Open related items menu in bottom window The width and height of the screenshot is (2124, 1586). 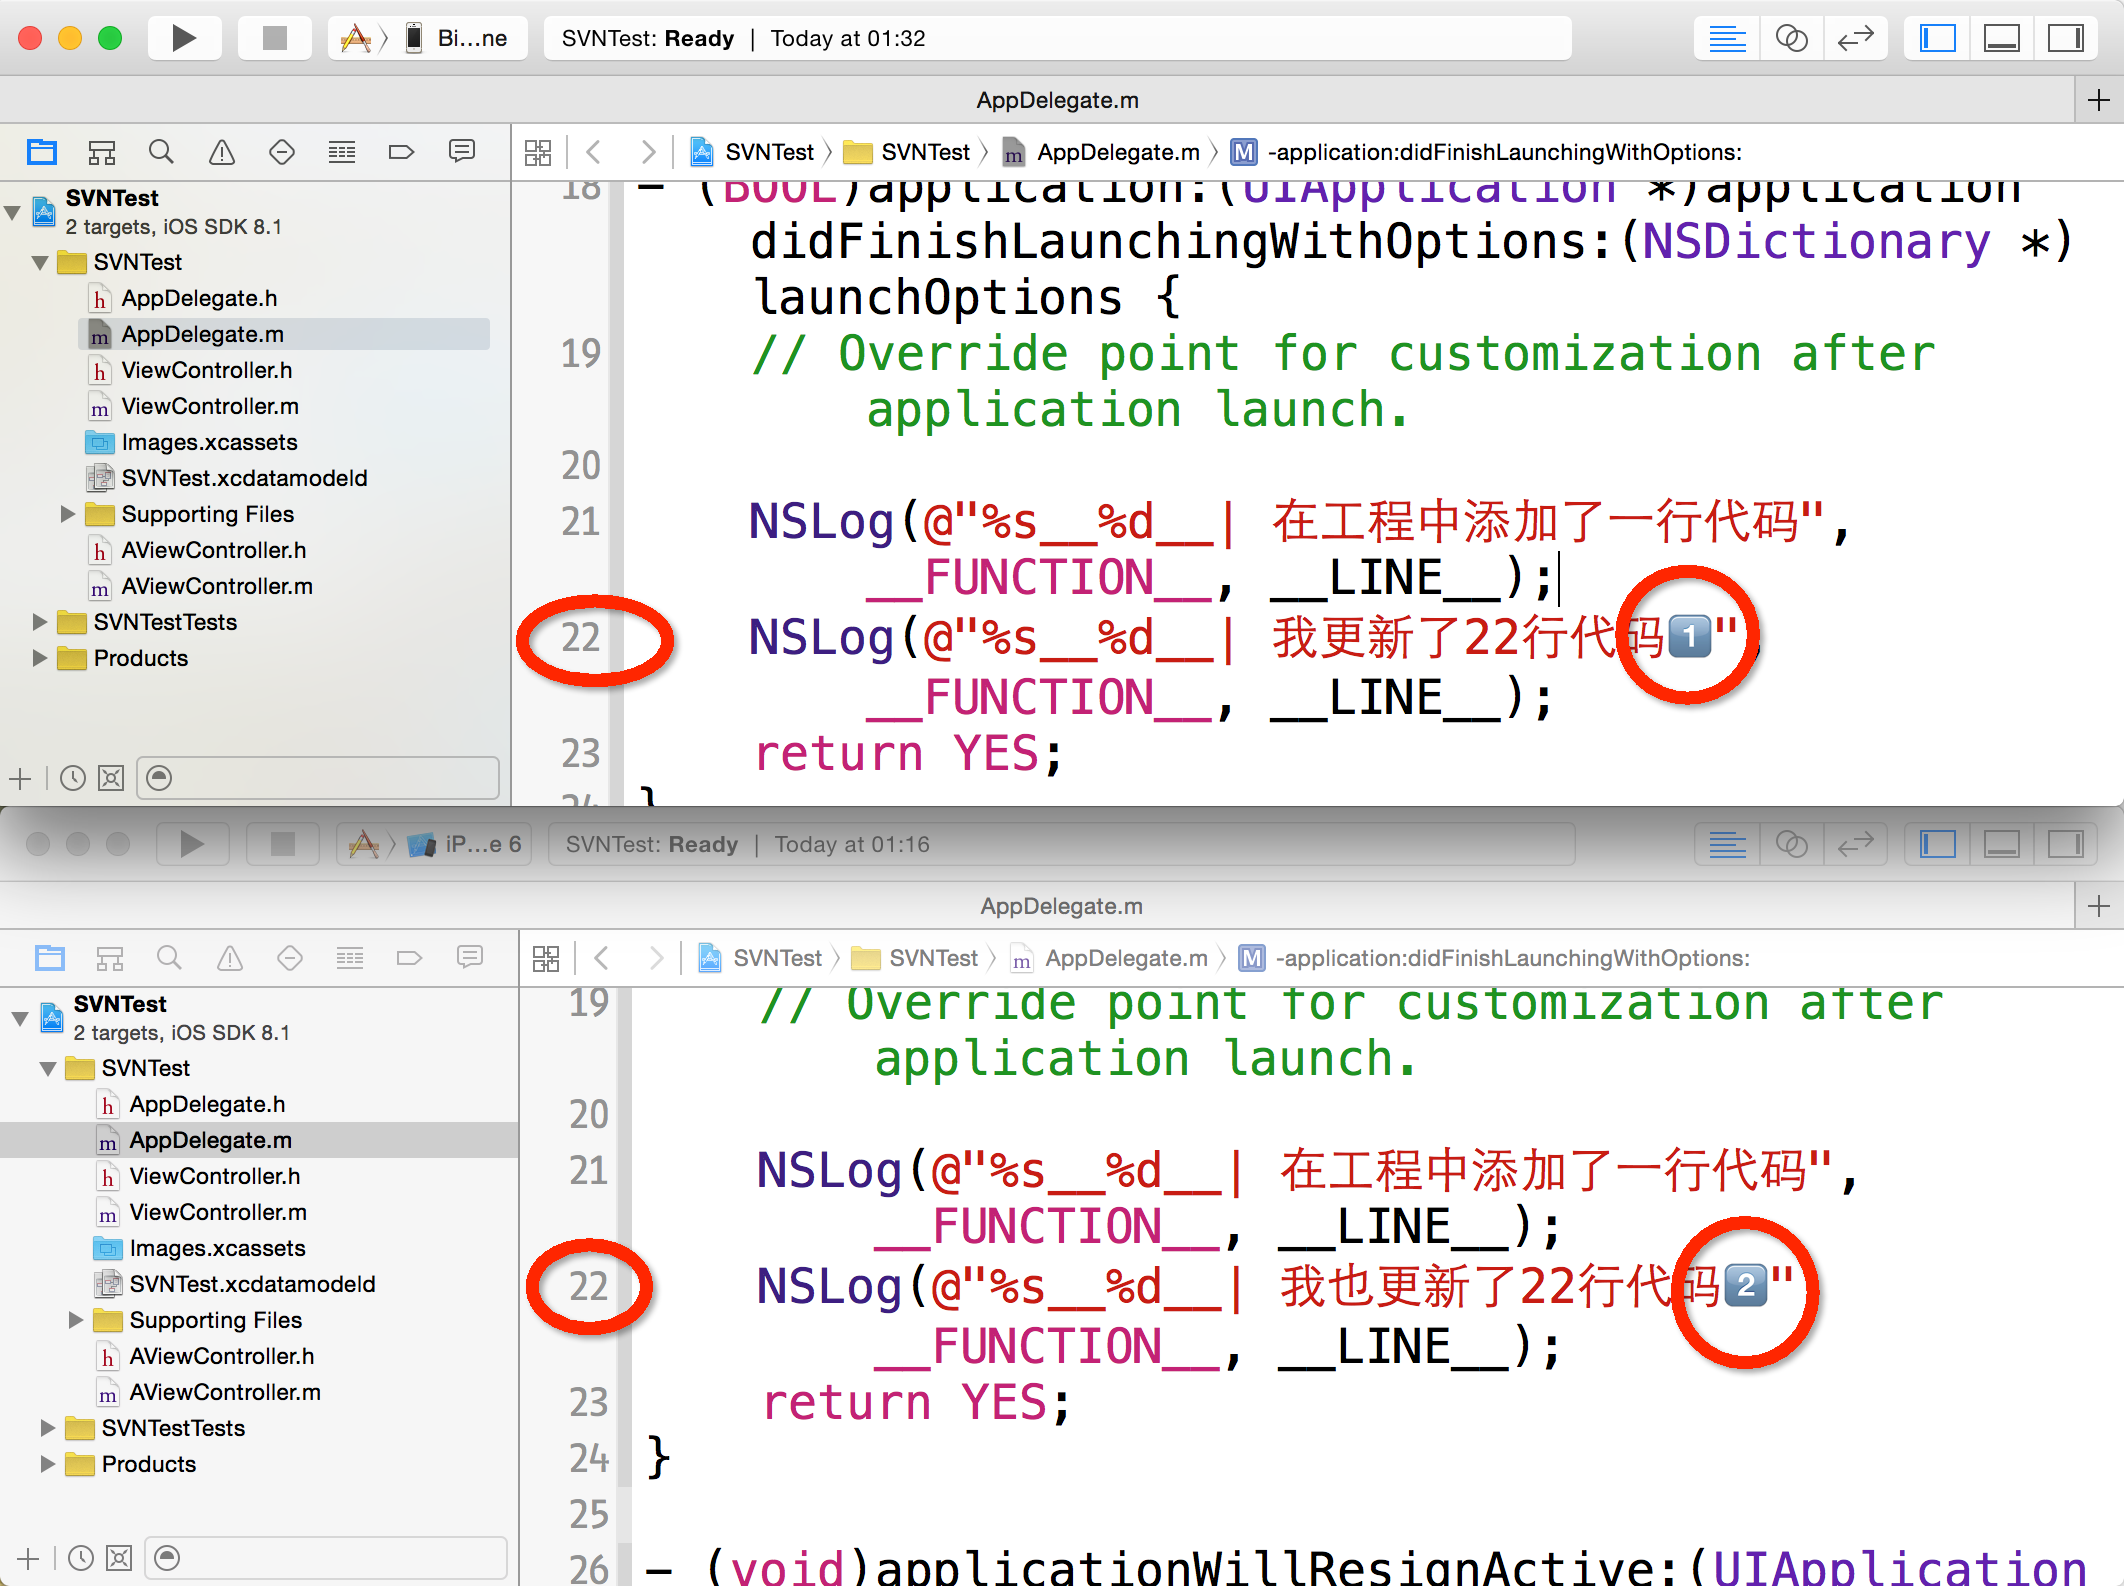546,958
